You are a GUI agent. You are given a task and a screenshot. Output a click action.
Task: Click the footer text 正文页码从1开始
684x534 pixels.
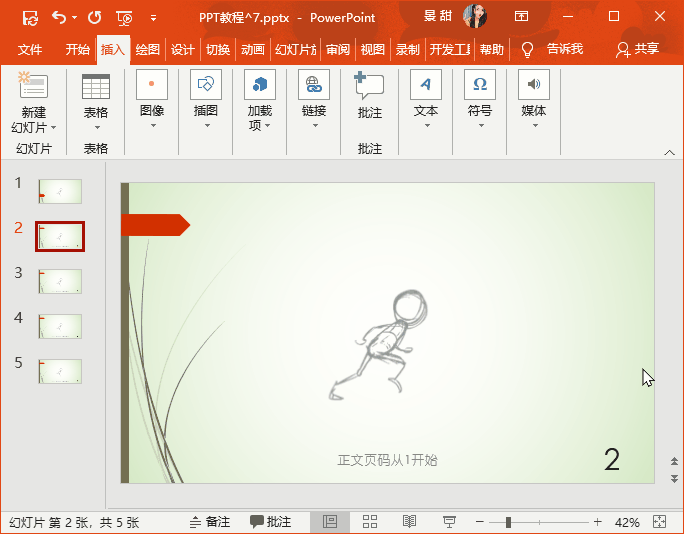coord(387,460)
